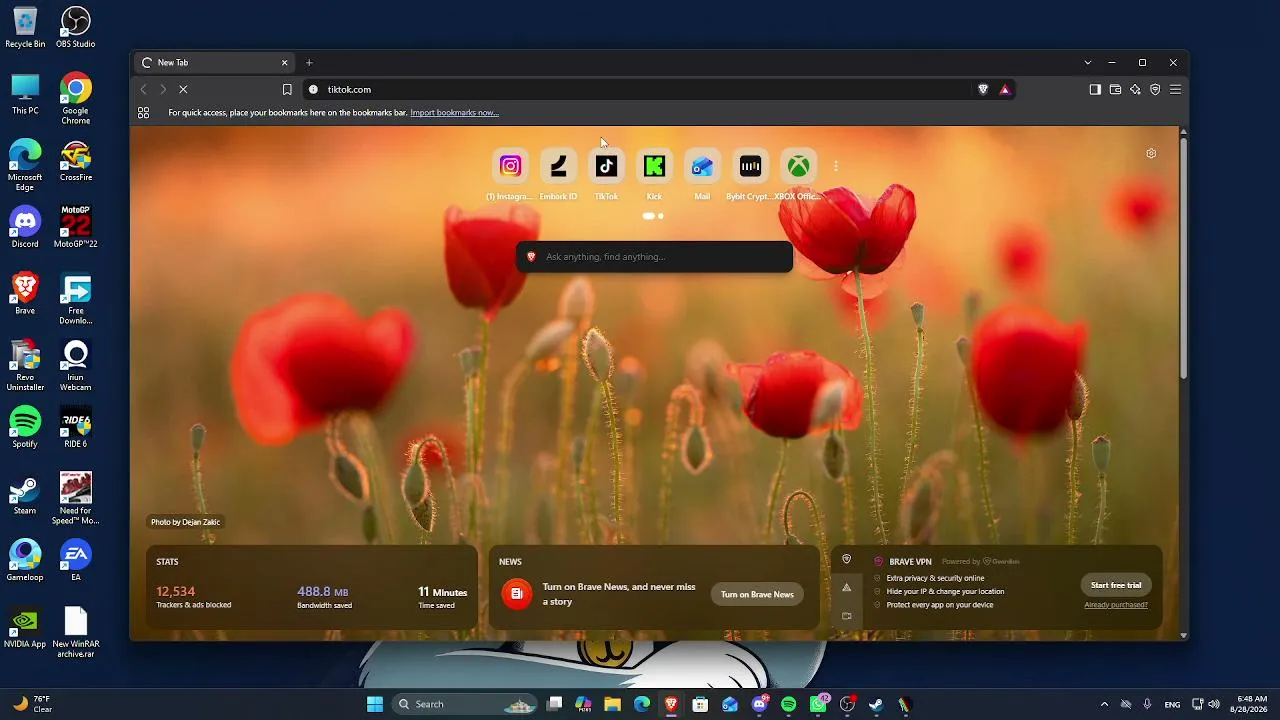Open WhatsApp from the taskbar

pos(819,704)
